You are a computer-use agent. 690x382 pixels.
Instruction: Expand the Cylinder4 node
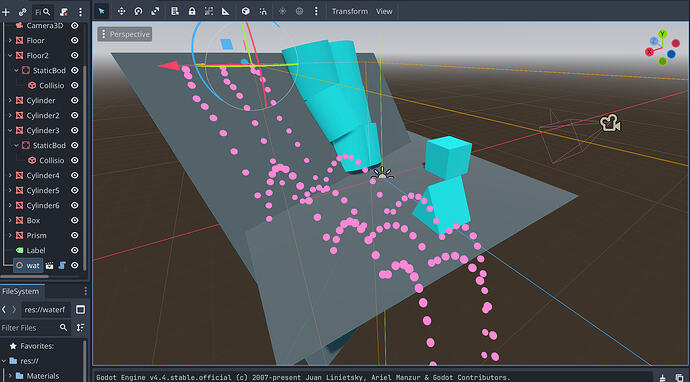tap(10, 175)
